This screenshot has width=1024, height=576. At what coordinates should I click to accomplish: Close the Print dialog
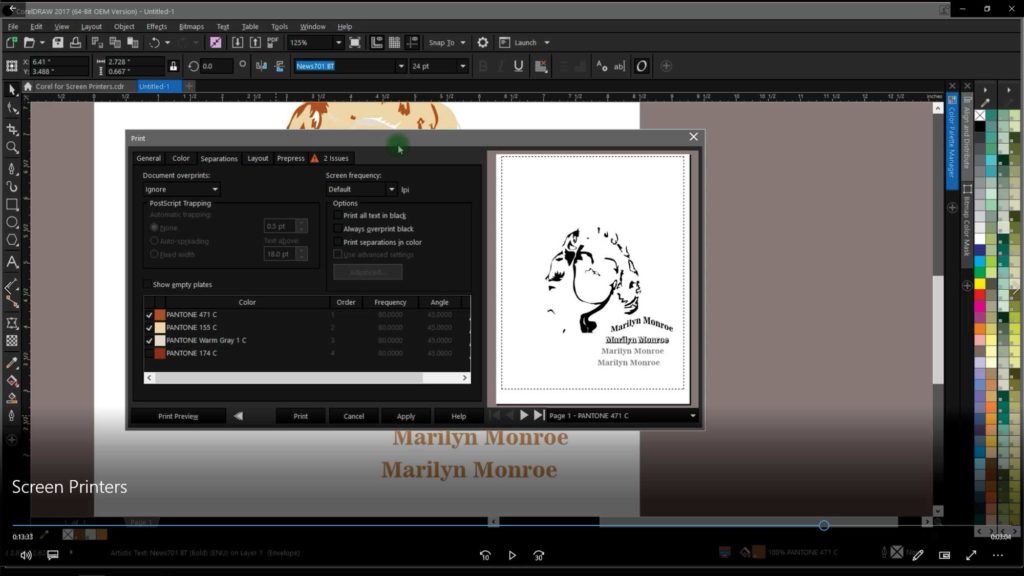pos(694,136)
